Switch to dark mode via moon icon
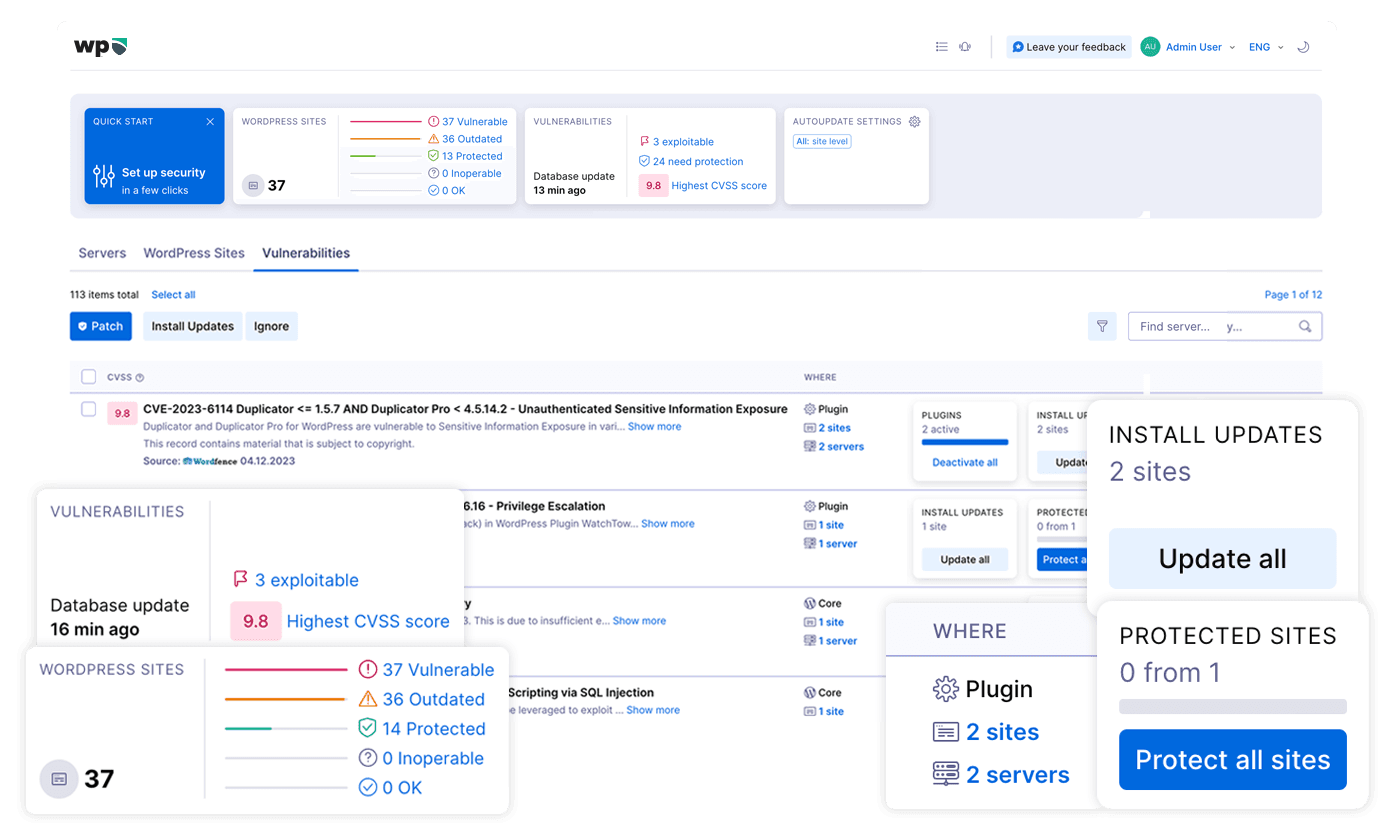Image resolution: width=1400 pixels, height=833 pixels. tap(1303, 47)
